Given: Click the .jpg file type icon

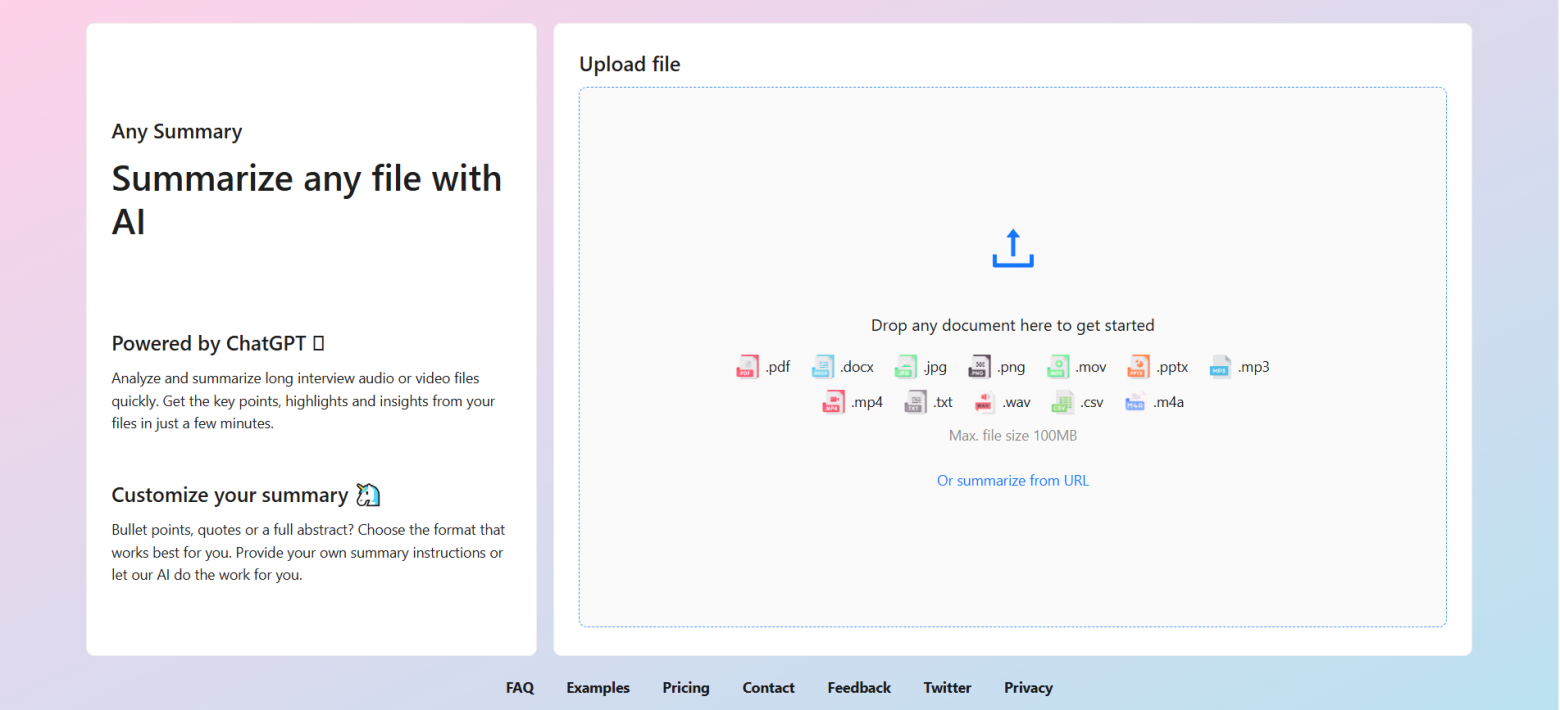Looking at the screenshot, I should point(906,367).
